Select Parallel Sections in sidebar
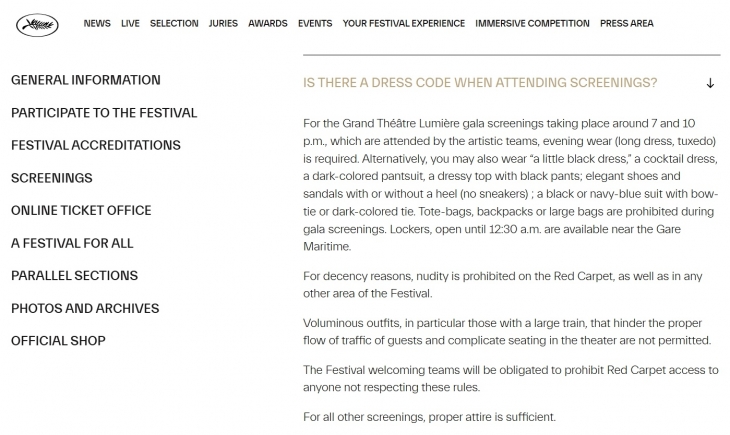 coord(75,275)
